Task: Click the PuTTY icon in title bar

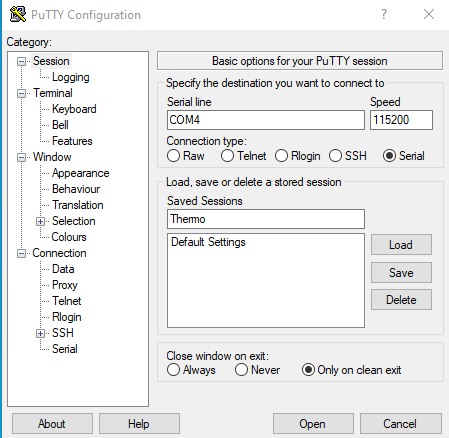Action: [x=18, y=14]
